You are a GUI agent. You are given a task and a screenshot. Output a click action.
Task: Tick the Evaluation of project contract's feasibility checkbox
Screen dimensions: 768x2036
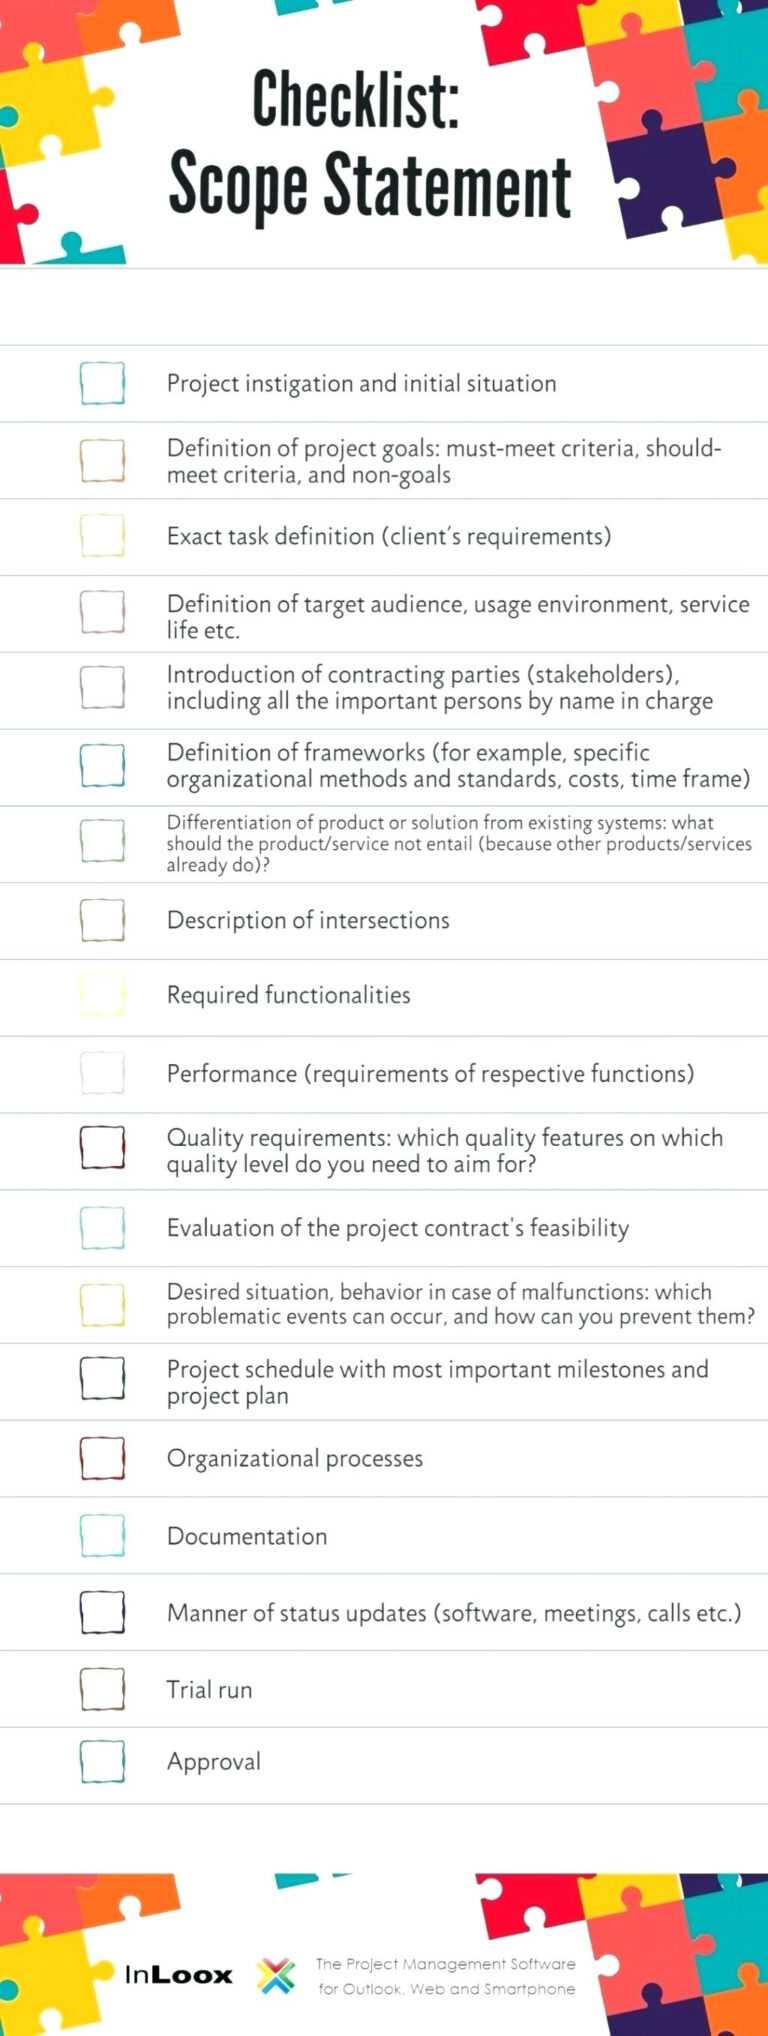point(102,1228)
